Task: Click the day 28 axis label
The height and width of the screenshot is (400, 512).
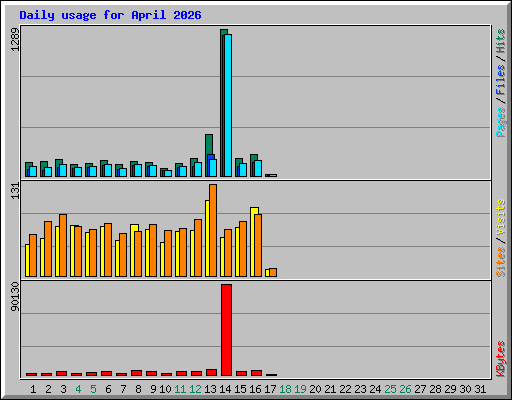Action: (435, 389)
